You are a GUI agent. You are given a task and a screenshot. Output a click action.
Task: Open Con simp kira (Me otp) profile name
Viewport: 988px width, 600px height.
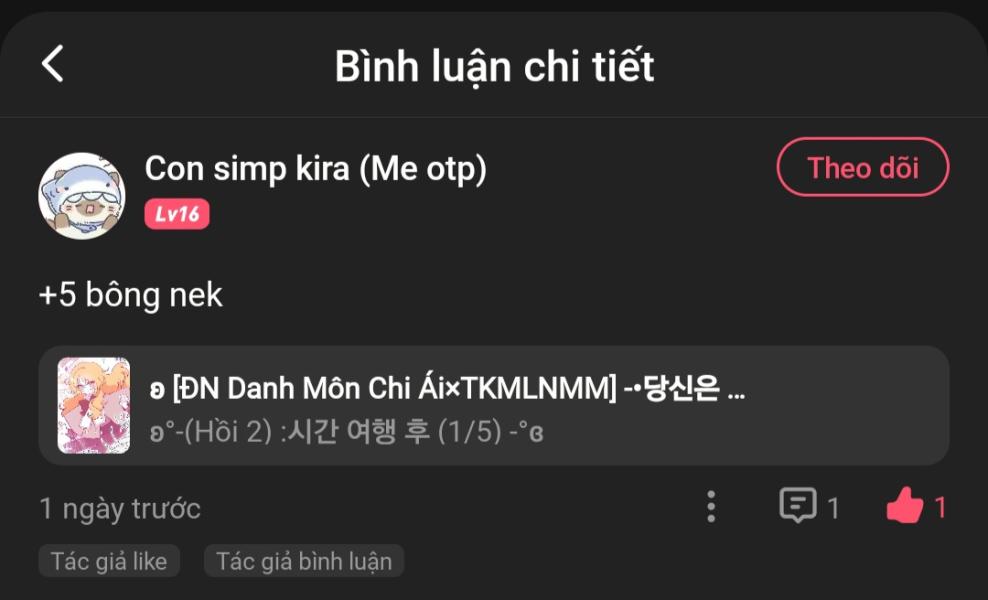pos(316,169)
